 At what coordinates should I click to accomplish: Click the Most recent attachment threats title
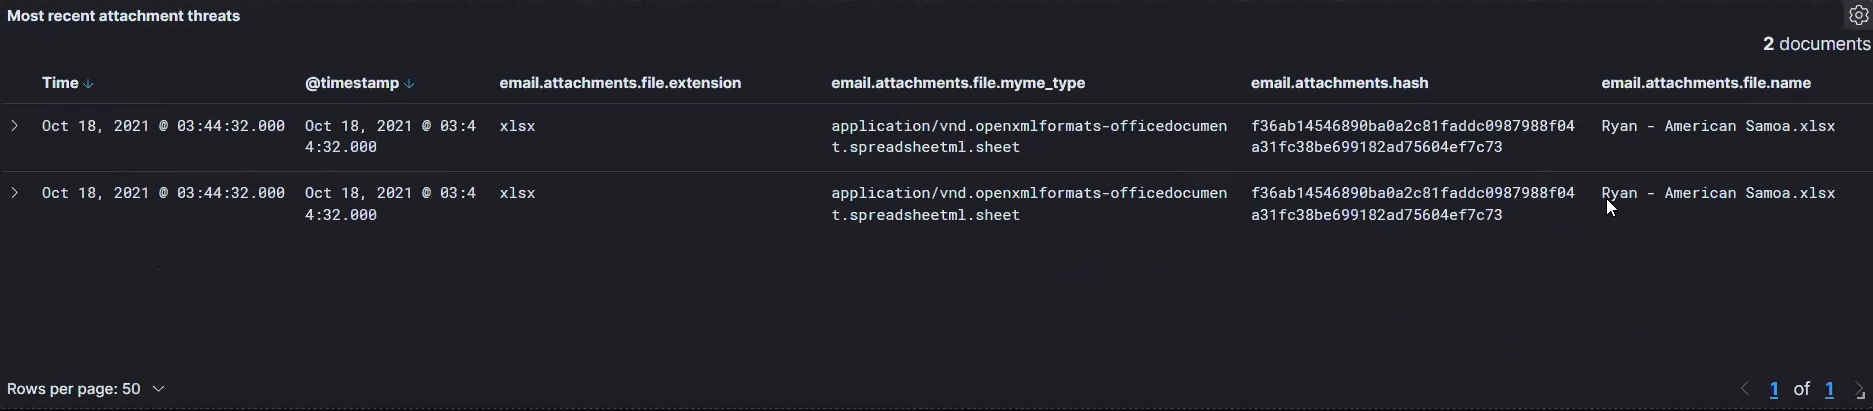point(123,16)
